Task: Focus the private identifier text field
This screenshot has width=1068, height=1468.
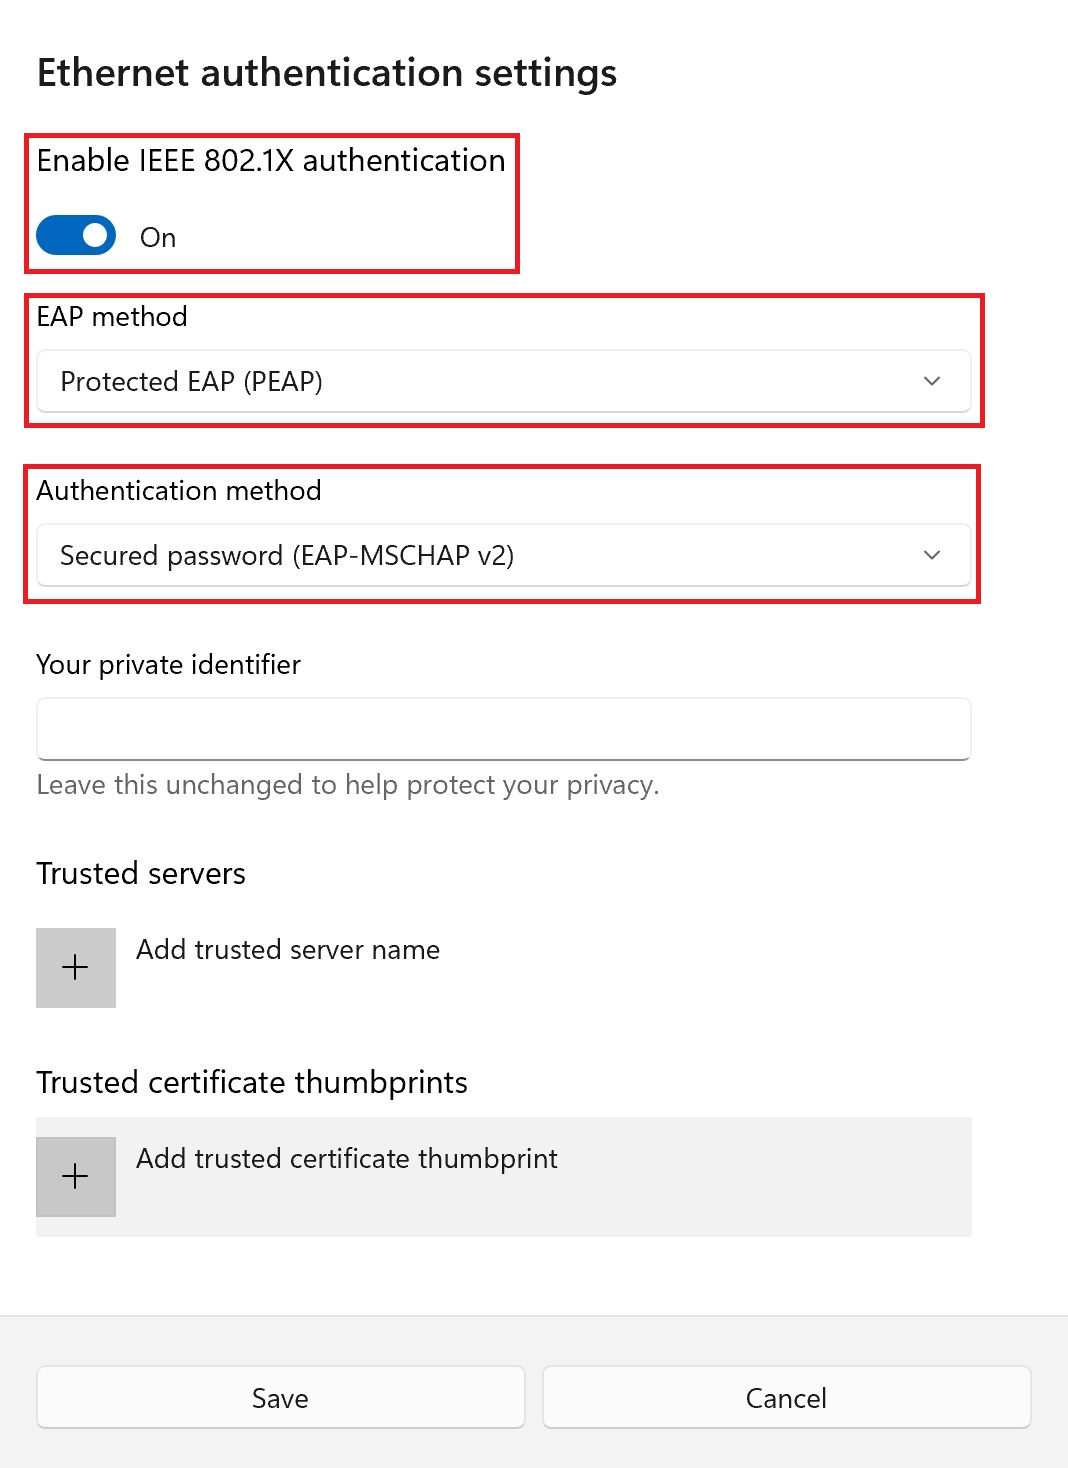Action: (x=503, y=729)
